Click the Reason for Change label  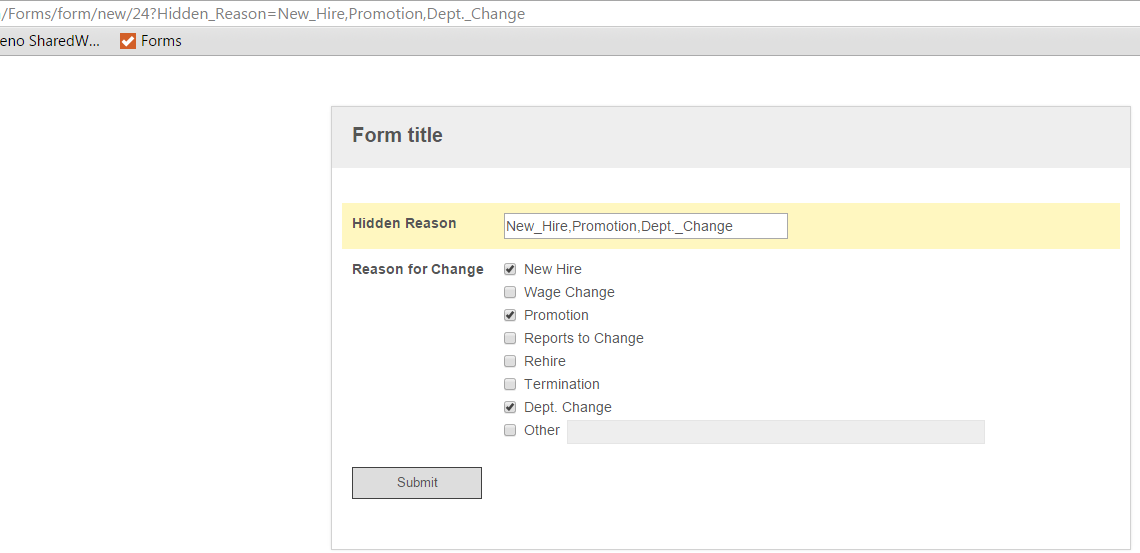tap(417, 270)
